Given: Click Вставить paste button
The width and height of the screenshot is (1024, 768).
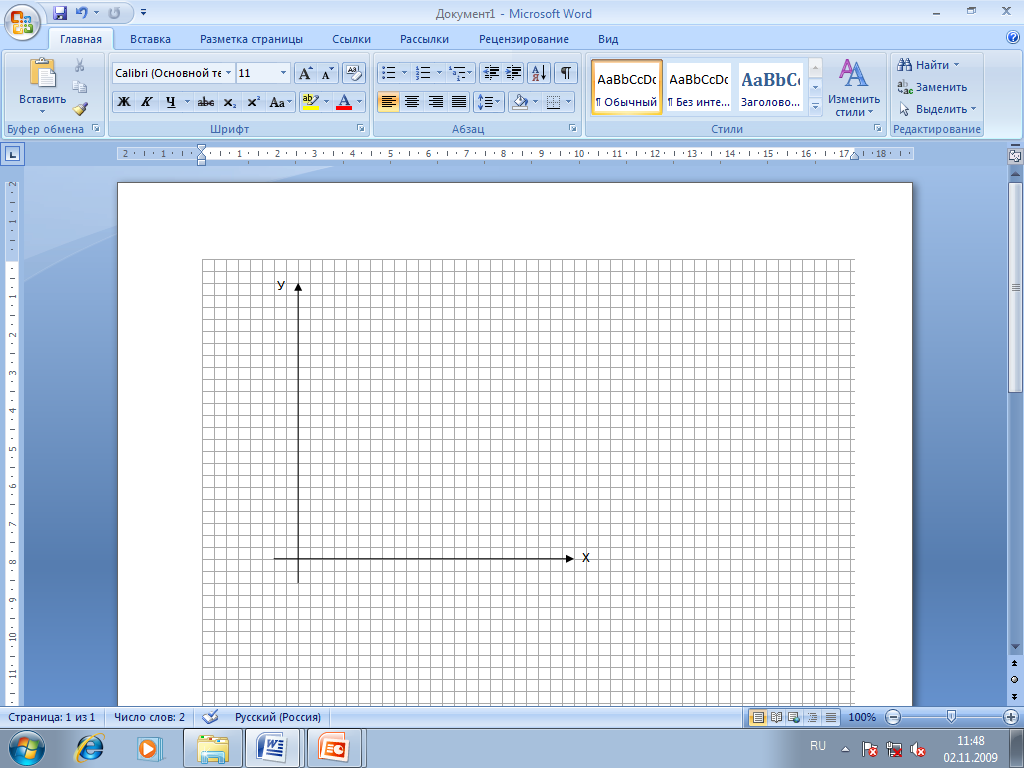Looking at the screenshot, I should click(x=42, y=86).
